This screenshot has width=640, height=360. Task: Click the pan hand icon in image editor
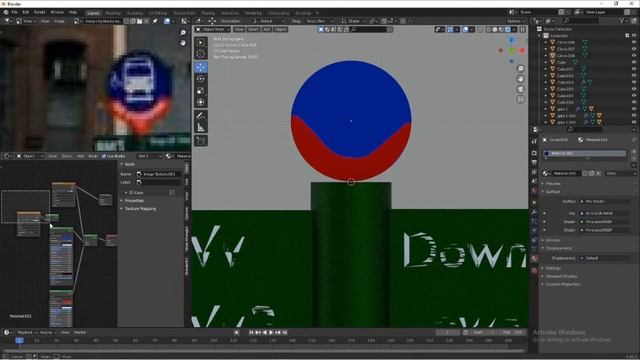point(183,42)
